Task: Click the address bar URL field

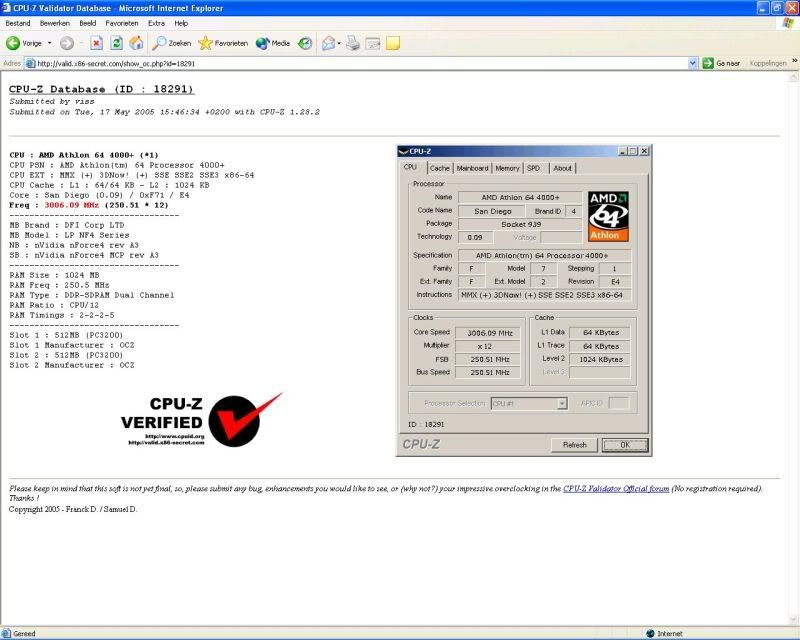Action: (361, 64)
